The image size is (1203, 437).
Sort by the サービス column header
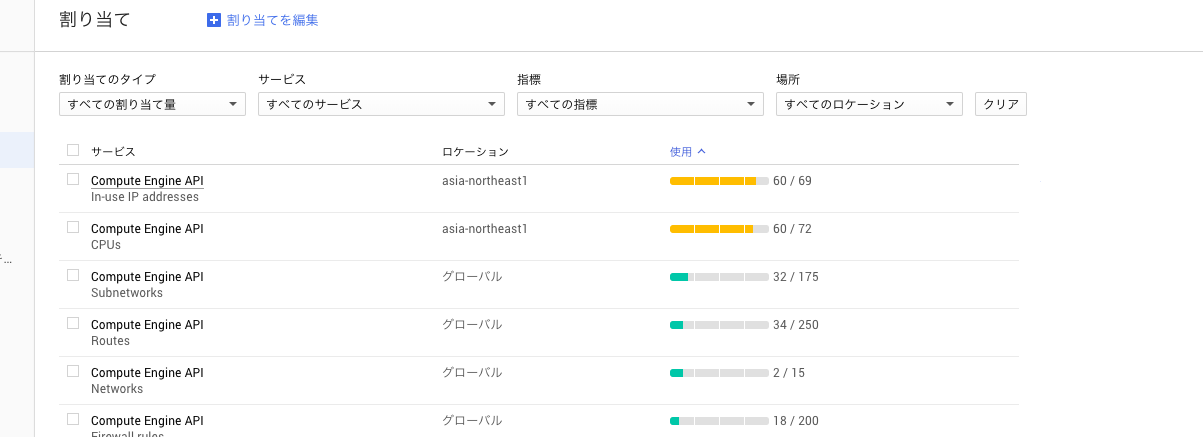113,152
